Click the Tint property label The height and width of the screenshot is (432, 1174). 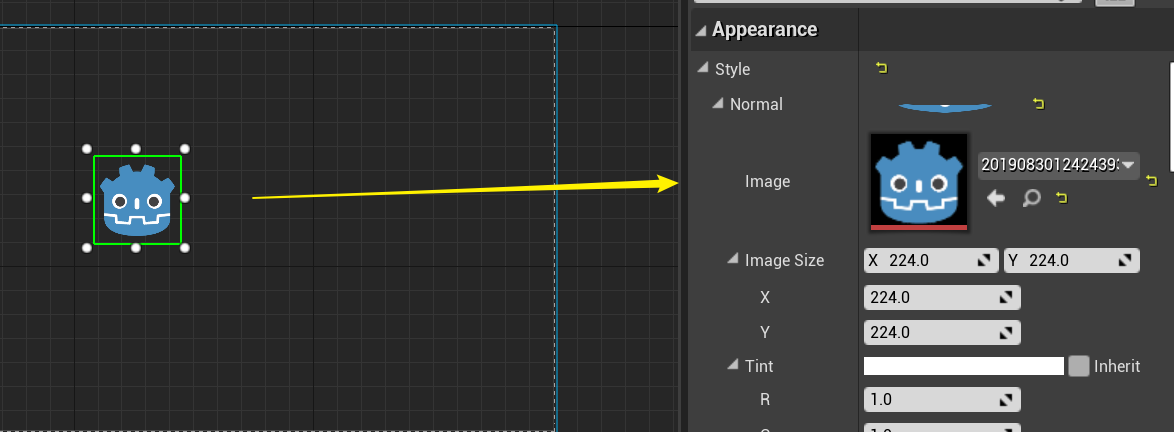(759, 366)
